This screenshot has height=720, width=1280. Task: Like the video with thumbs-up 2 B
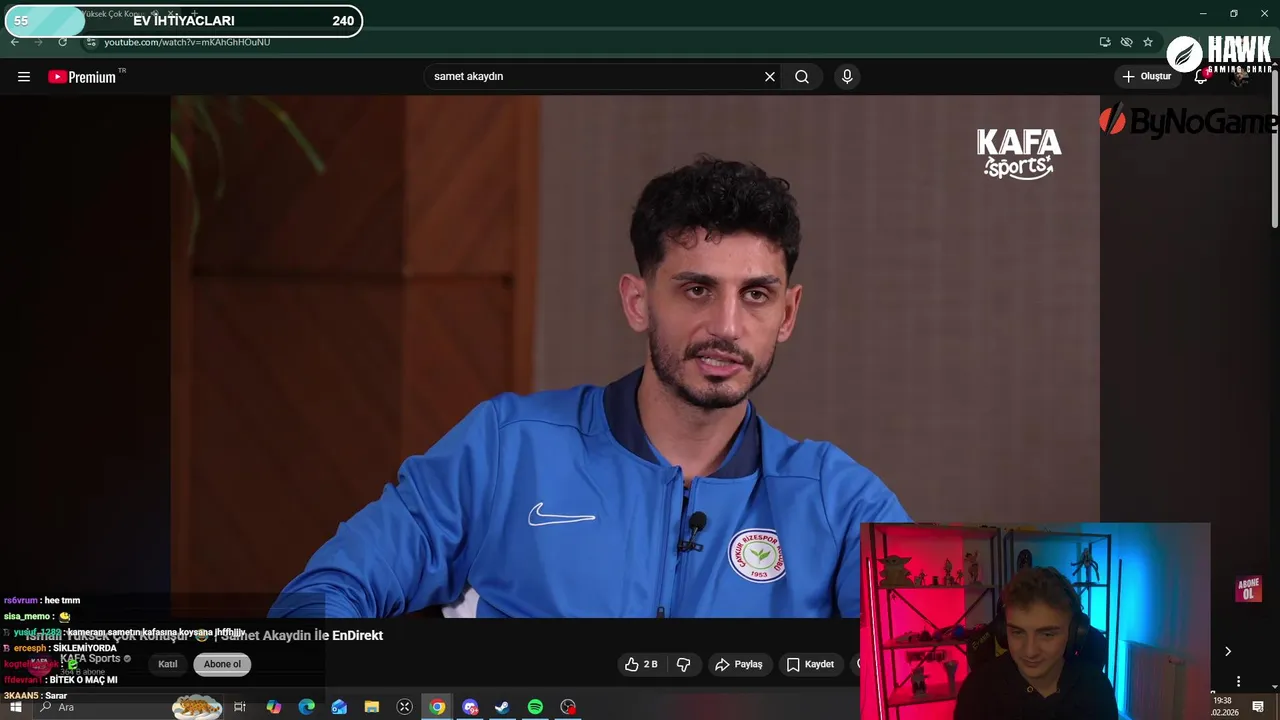pos(641,664)
